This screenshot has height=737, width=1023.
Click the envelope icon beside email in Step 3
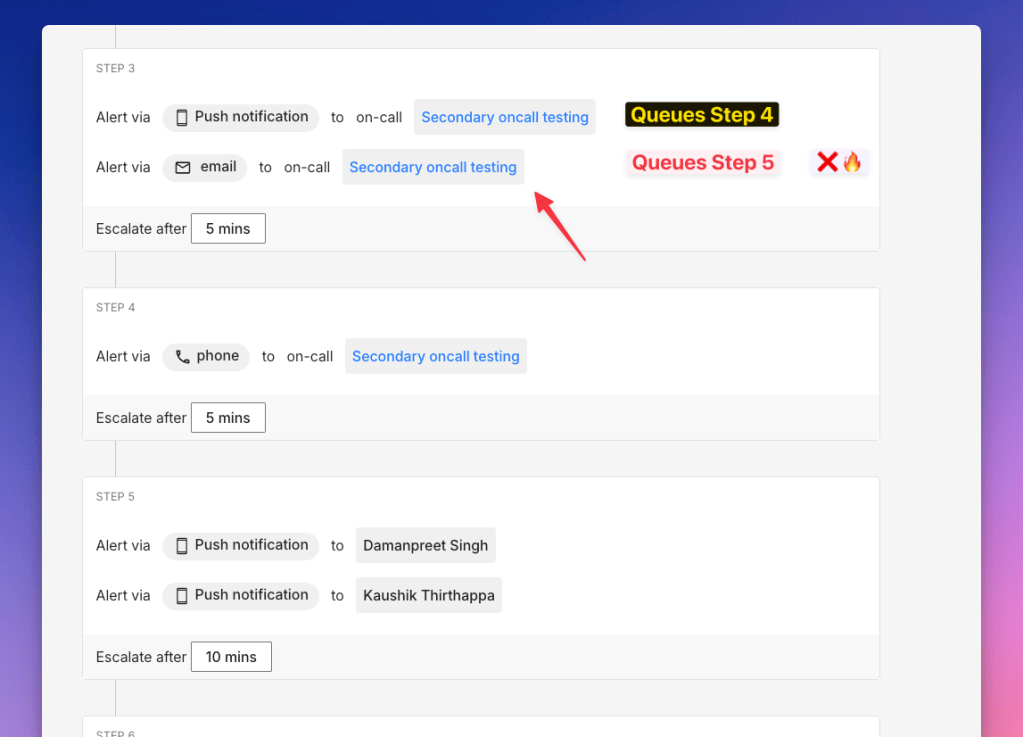pos(183,167)
